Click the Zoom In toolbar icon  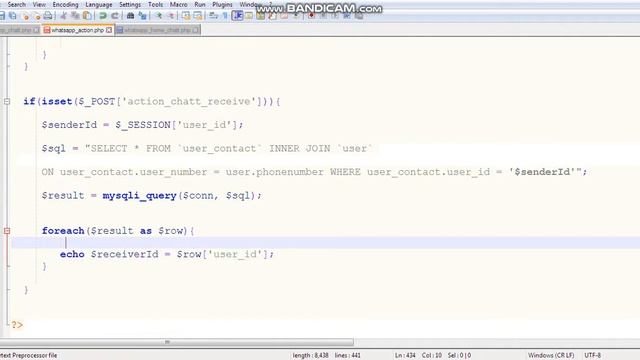pyautogui.click(x=159, y=16)
